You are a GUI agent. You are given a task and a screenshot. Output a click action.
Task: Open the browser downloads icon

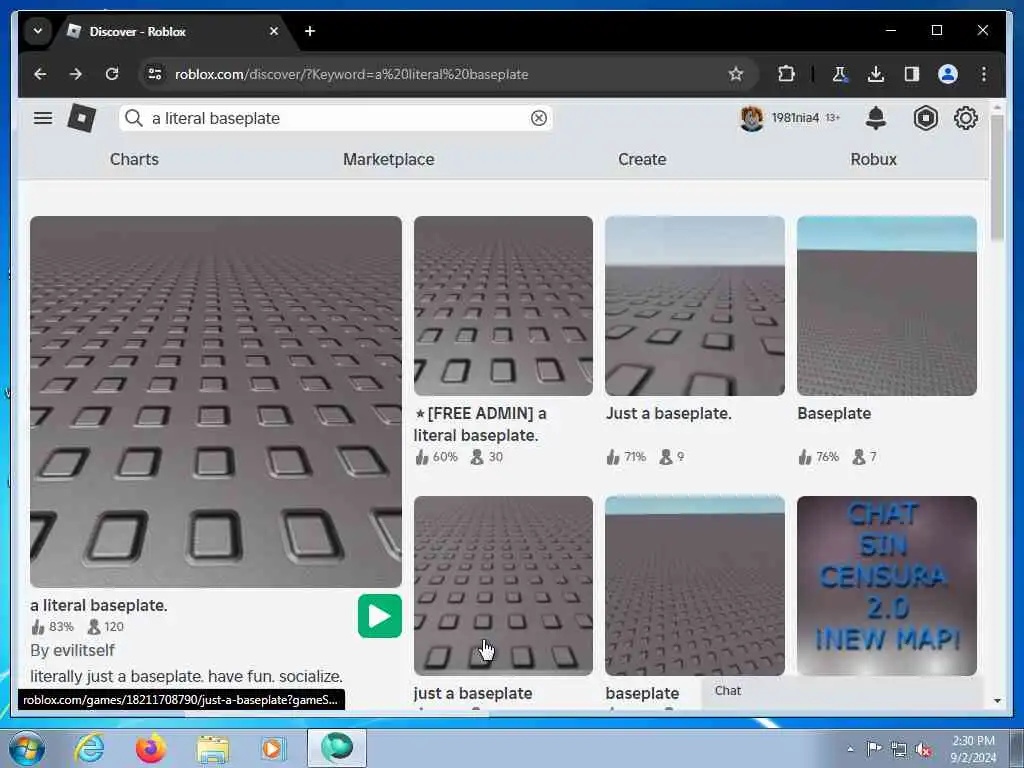[876, 74]
